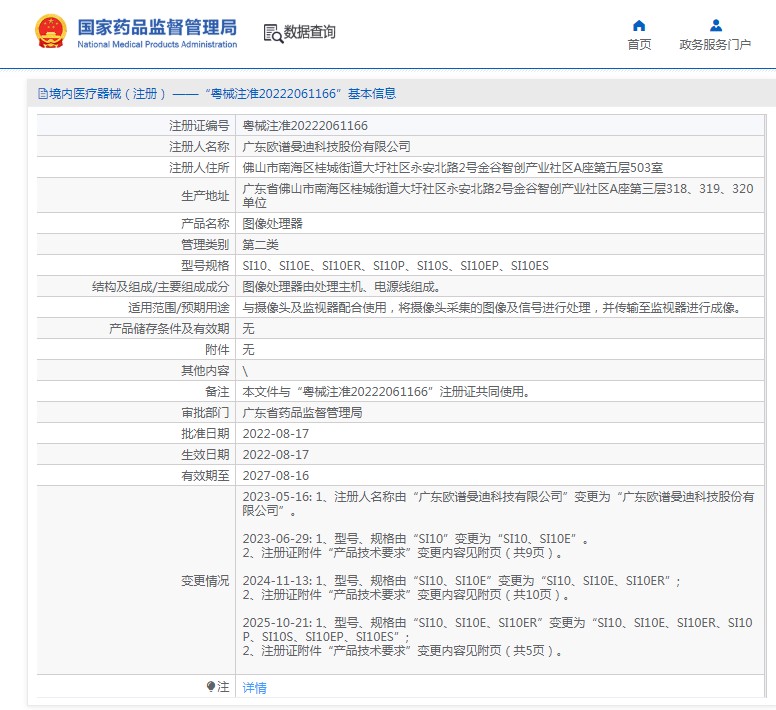Click the 境内医疗器械(注册) basic info heading
The image size is (776, 710).
pyautogui.click(x=217, y=94)
